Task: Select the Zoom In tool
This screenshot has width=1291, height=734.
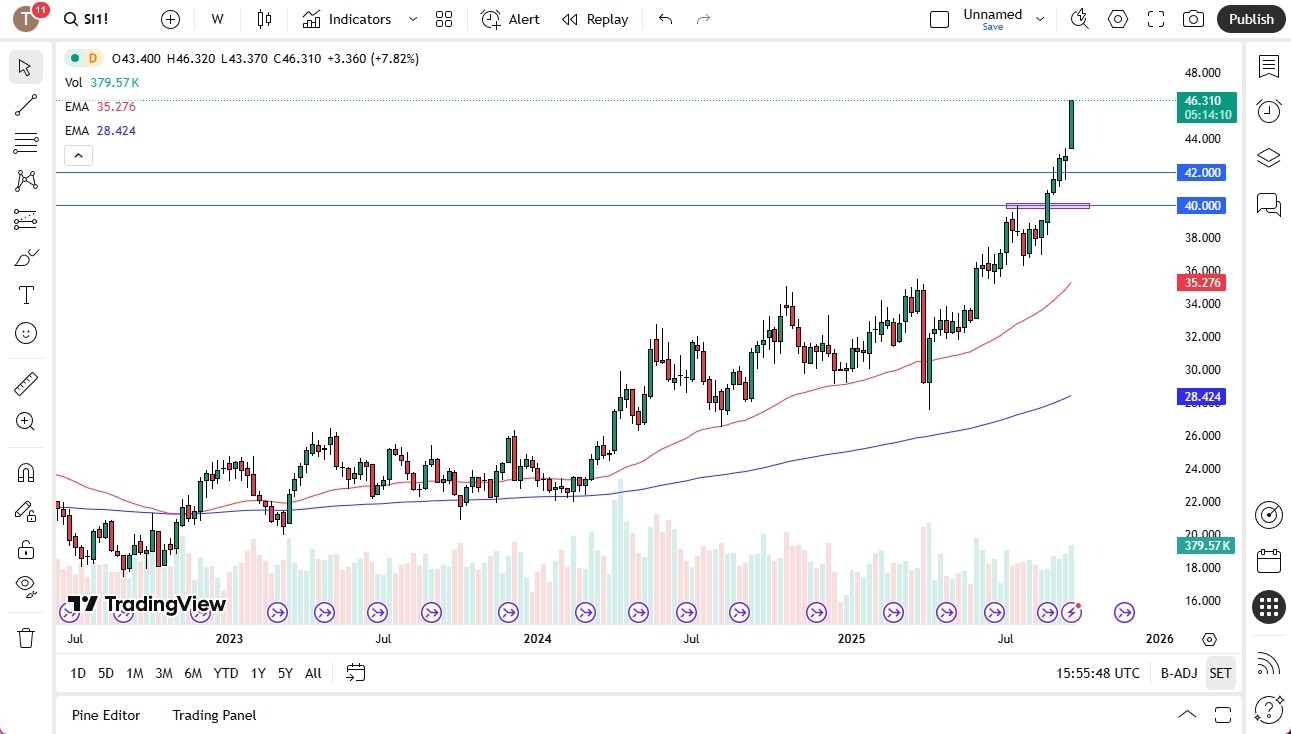Action: coord(25,421)
